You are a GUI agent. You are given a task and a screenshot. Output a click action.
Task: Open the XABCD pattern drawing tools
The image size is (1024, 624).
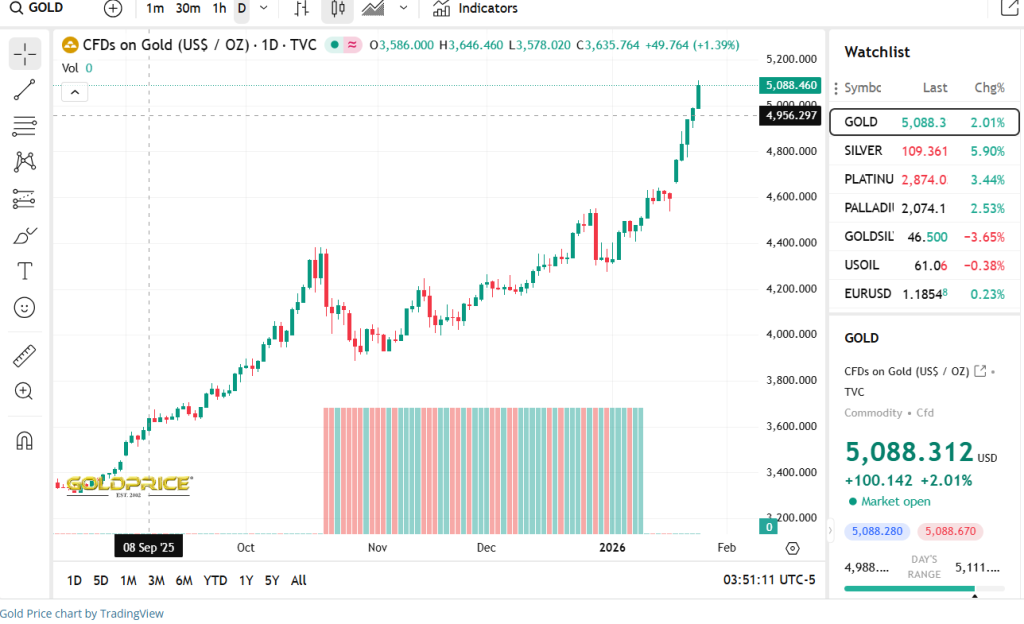[24, 161]
